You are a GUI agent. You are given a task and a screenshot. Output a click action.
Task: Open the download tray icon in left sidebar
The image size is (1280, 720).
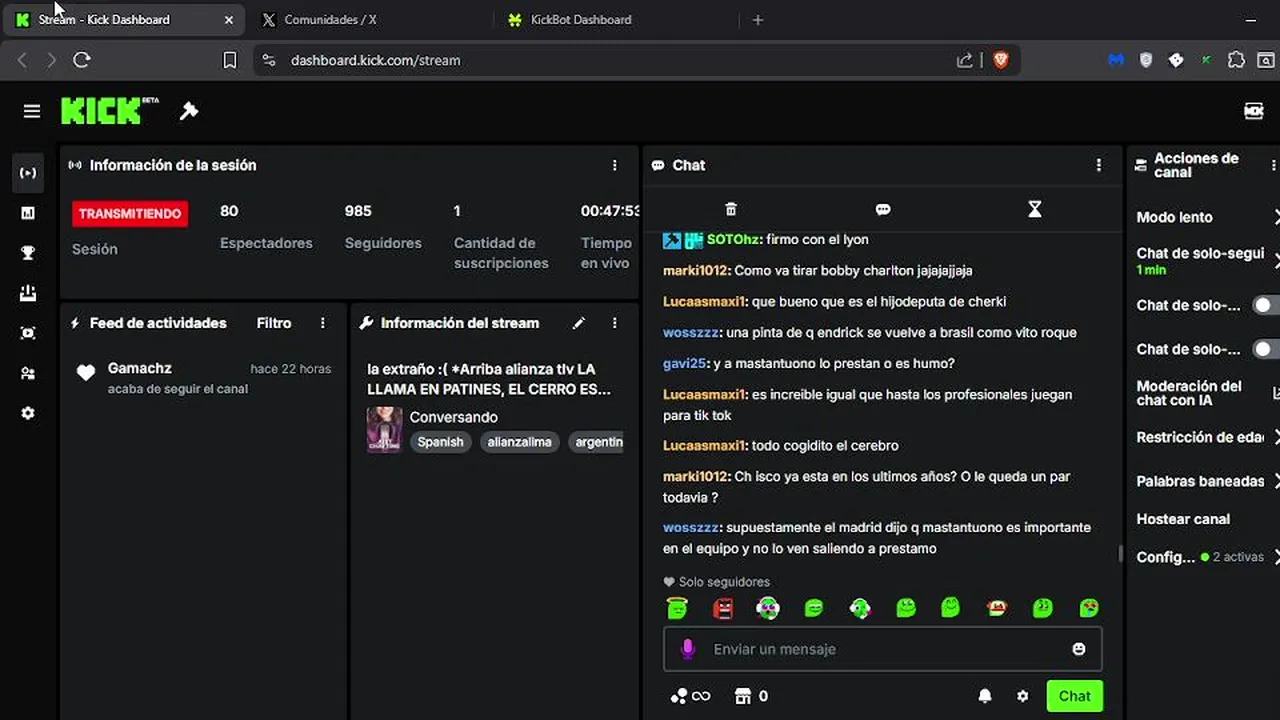click(x=28, y=293)
